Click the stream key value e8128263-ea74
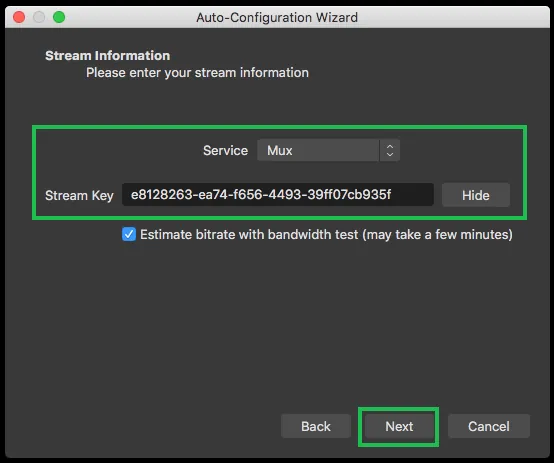 click(261, 194)
